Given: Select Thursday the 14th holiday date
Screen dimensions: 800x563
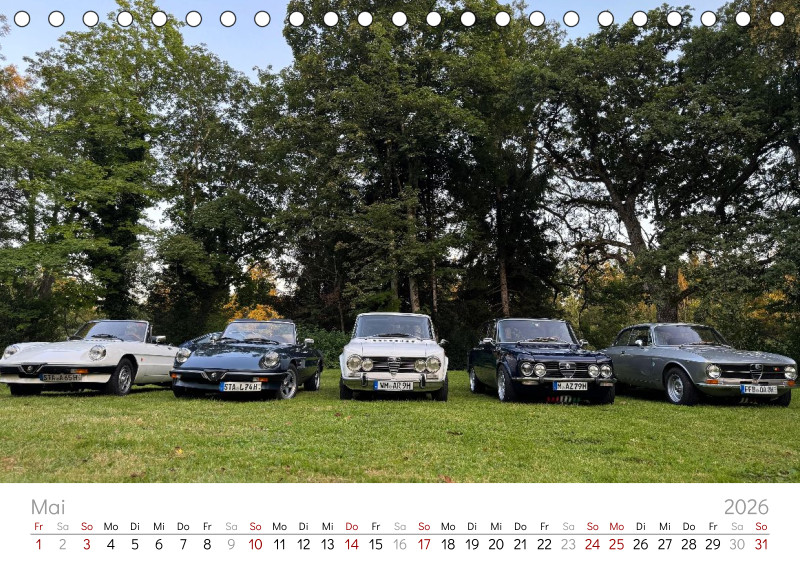Looking at the screenshot, I should pos(351,545).
